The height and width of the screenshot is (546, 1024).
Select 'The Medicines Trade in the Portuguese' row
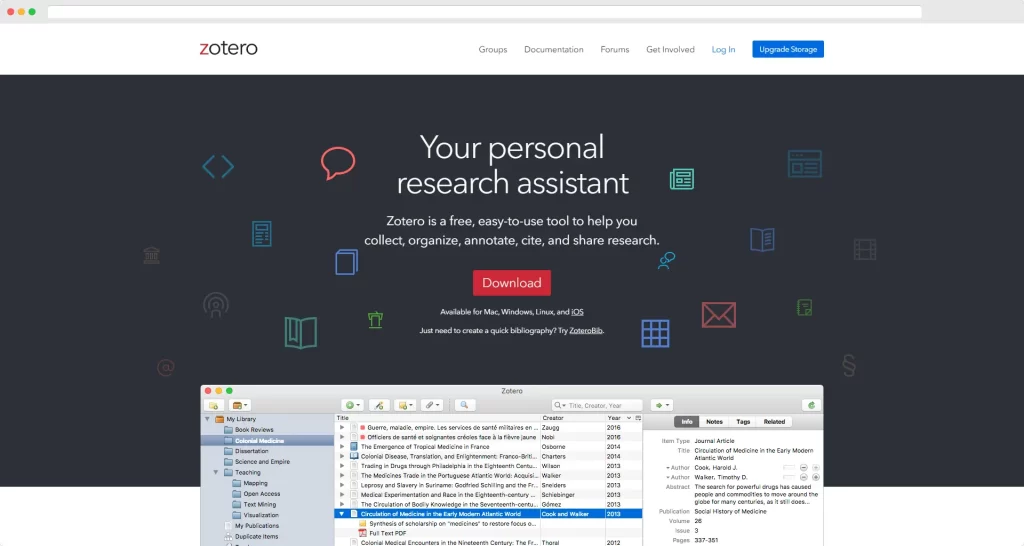pyautogui.click(x=488, y=475)
